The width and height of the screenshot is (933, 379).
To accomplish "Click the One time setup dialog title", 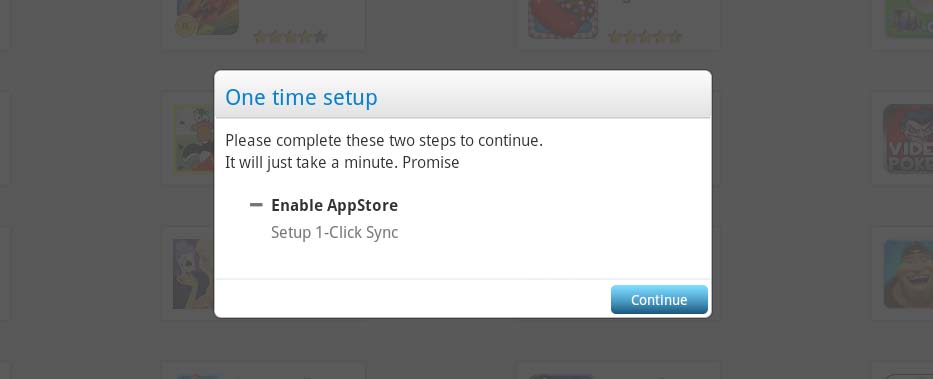I will coord(301,97).
